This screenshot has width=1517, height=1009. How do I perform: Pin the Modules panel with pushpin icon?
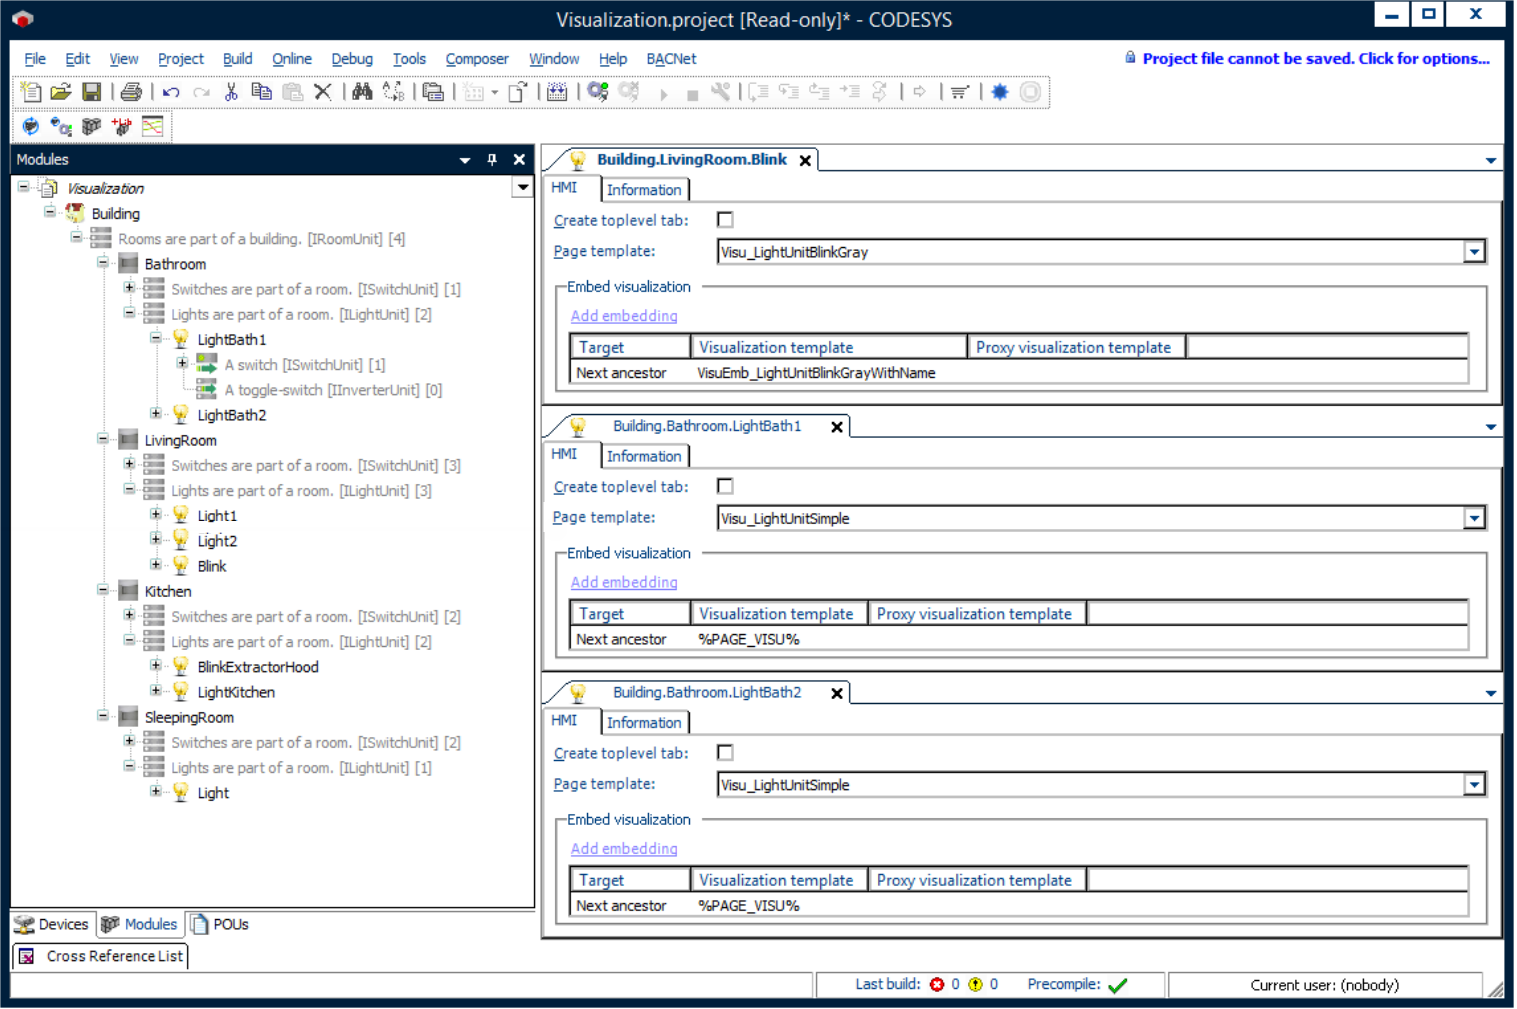click(492, 160)
